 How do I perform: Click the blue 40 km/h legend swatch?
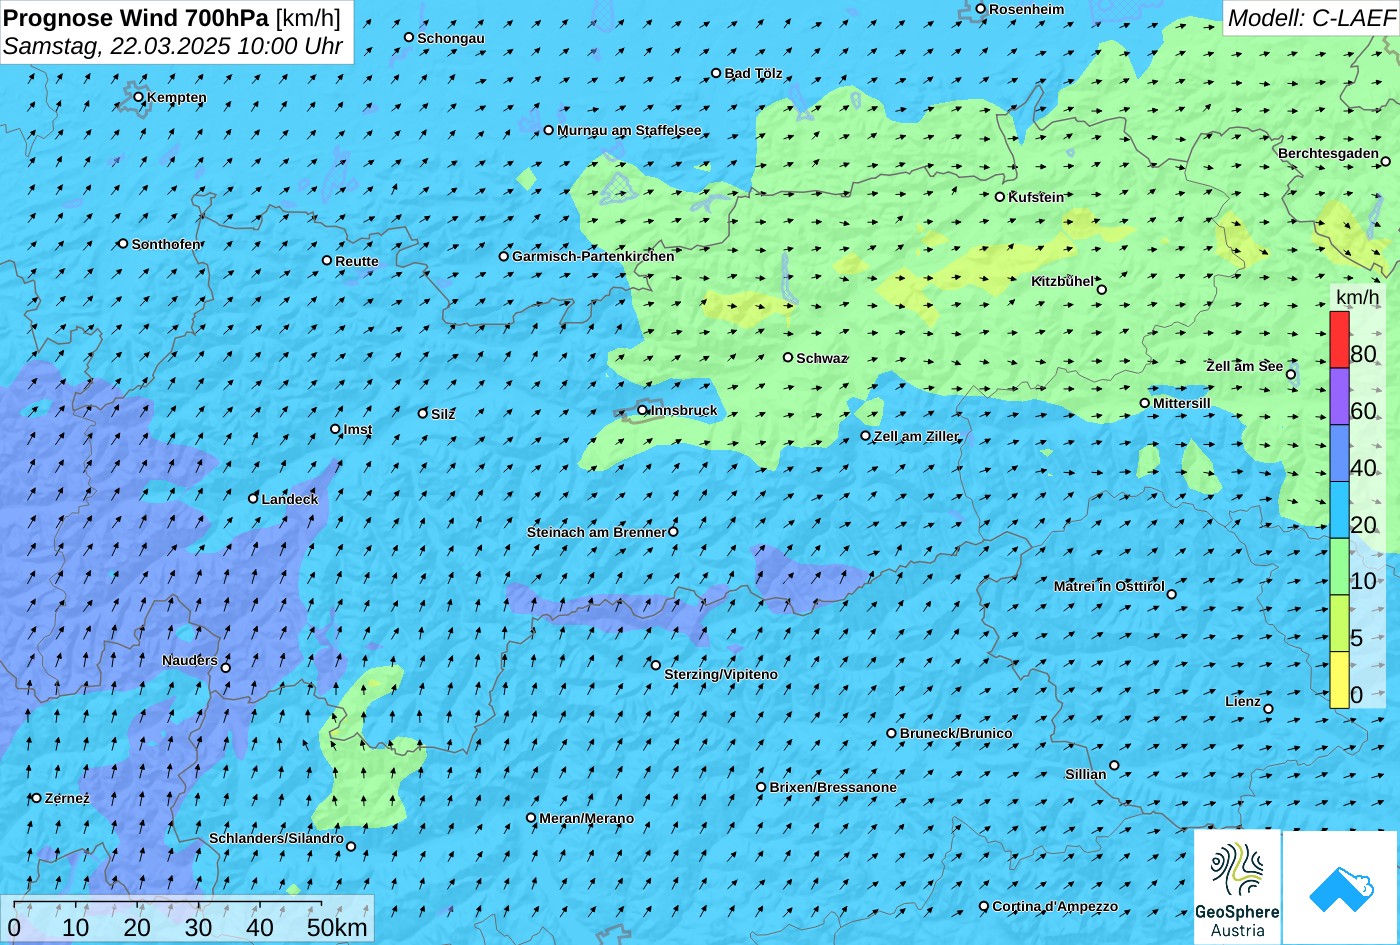pyautogui.click(x=1339, y=454)
